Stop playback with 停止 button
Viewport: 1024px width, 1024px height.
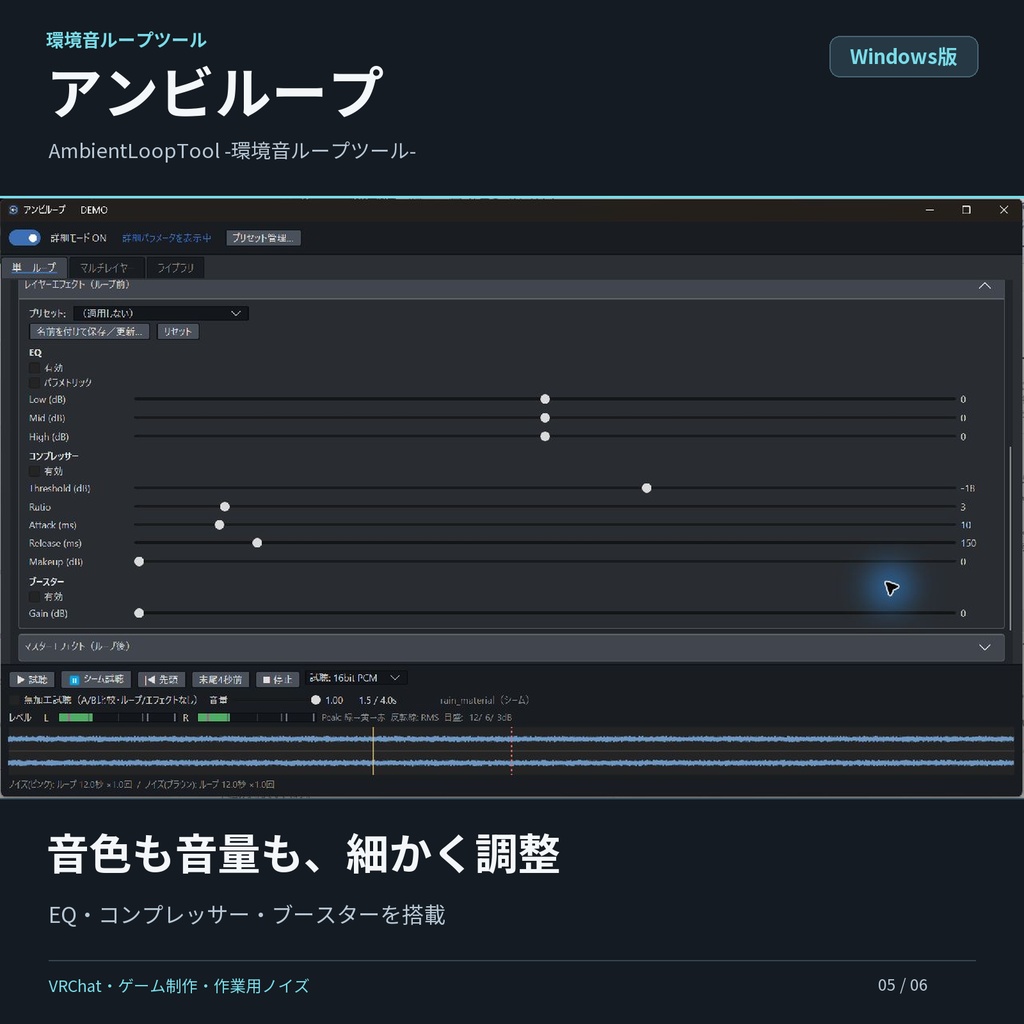(278, 680)
